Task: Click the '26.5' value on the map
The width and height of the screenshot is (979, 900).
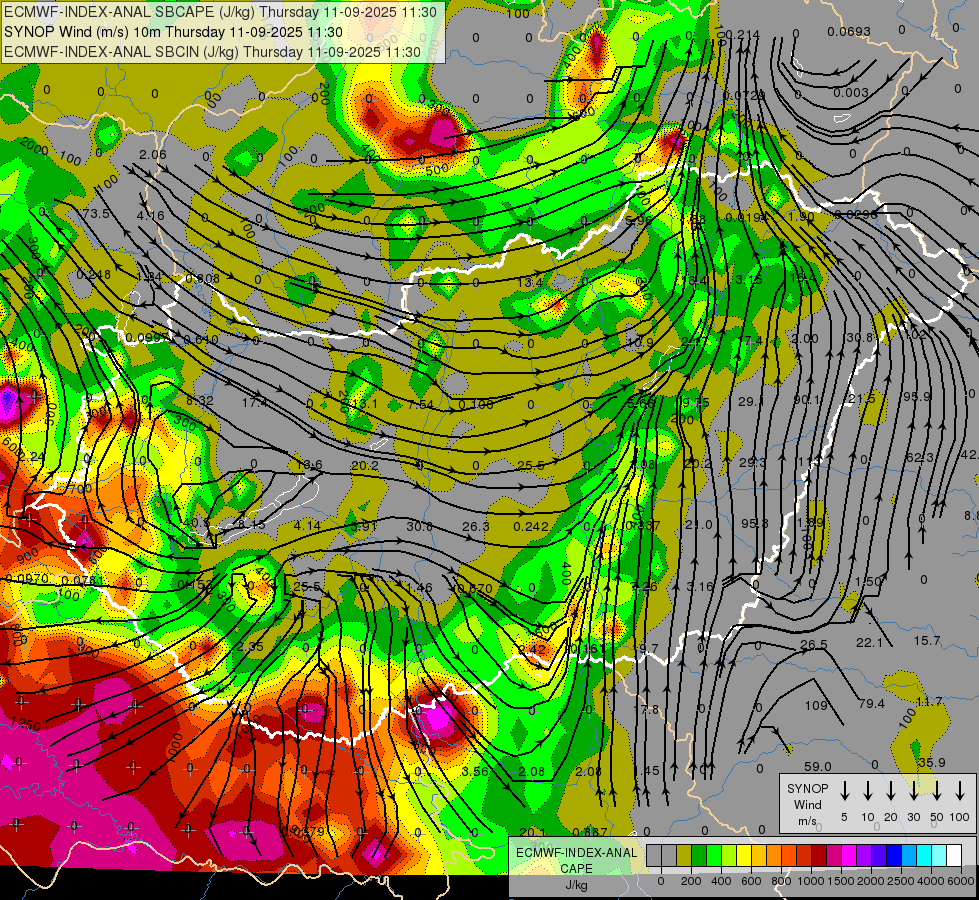Action: (814, 645)
